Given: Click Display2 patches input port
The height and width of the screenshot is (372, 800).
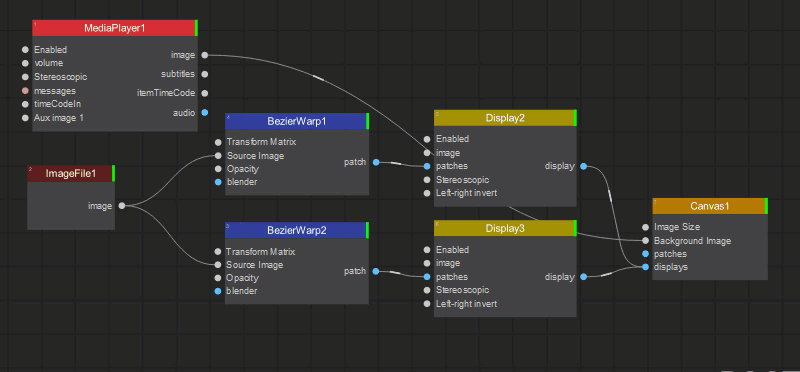Looking at the screenshot, I should pyautogui.click(x=427, y=166).
